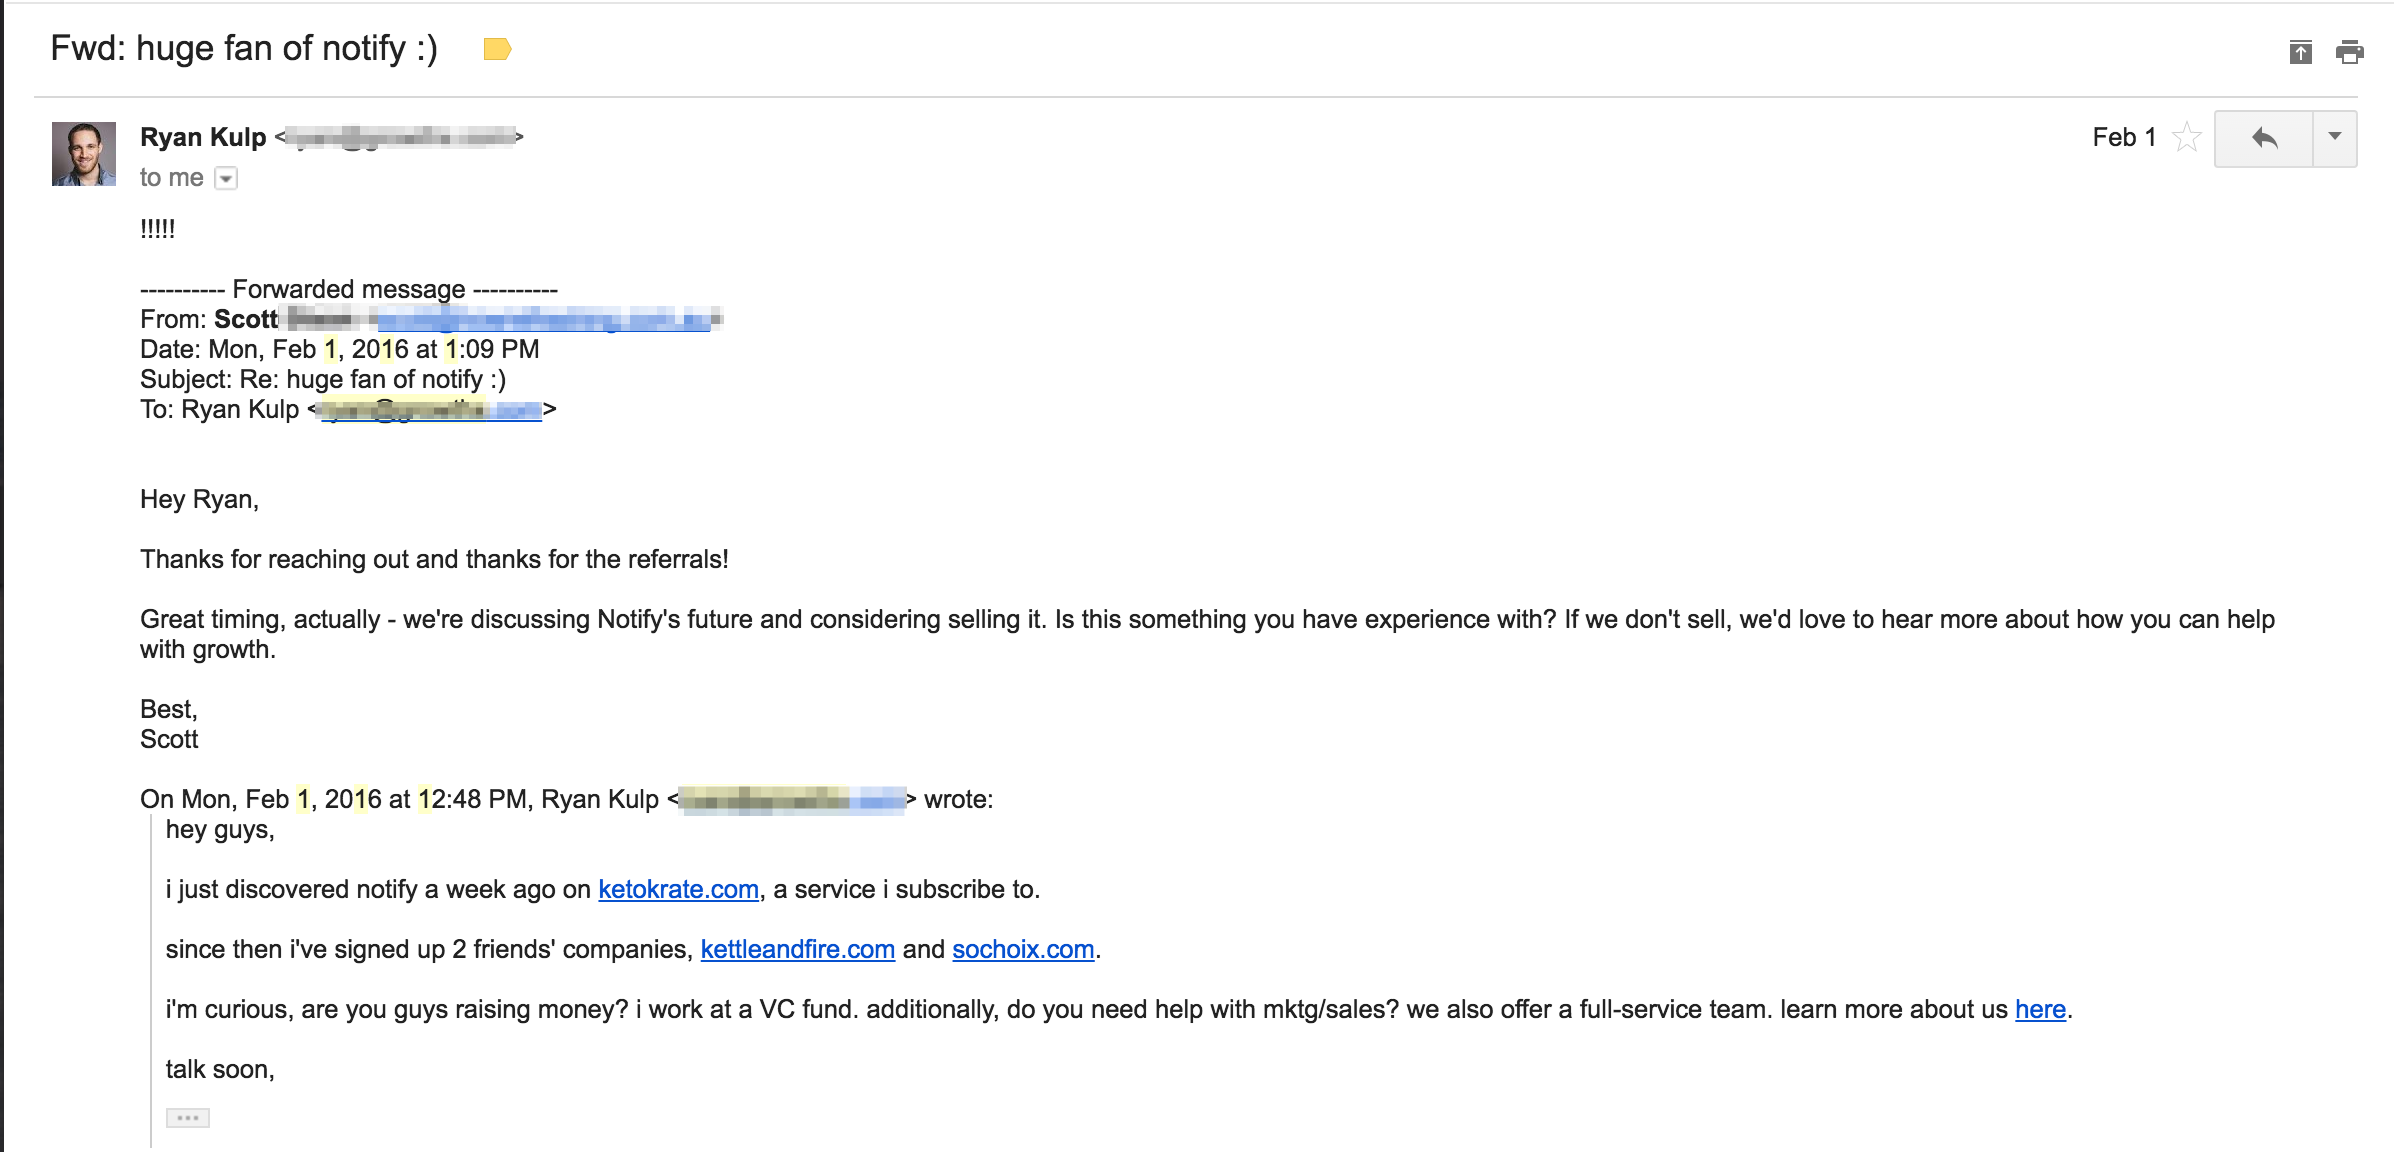Click the reply arrow button
2394x1152 pixels.
(2264, 138)
